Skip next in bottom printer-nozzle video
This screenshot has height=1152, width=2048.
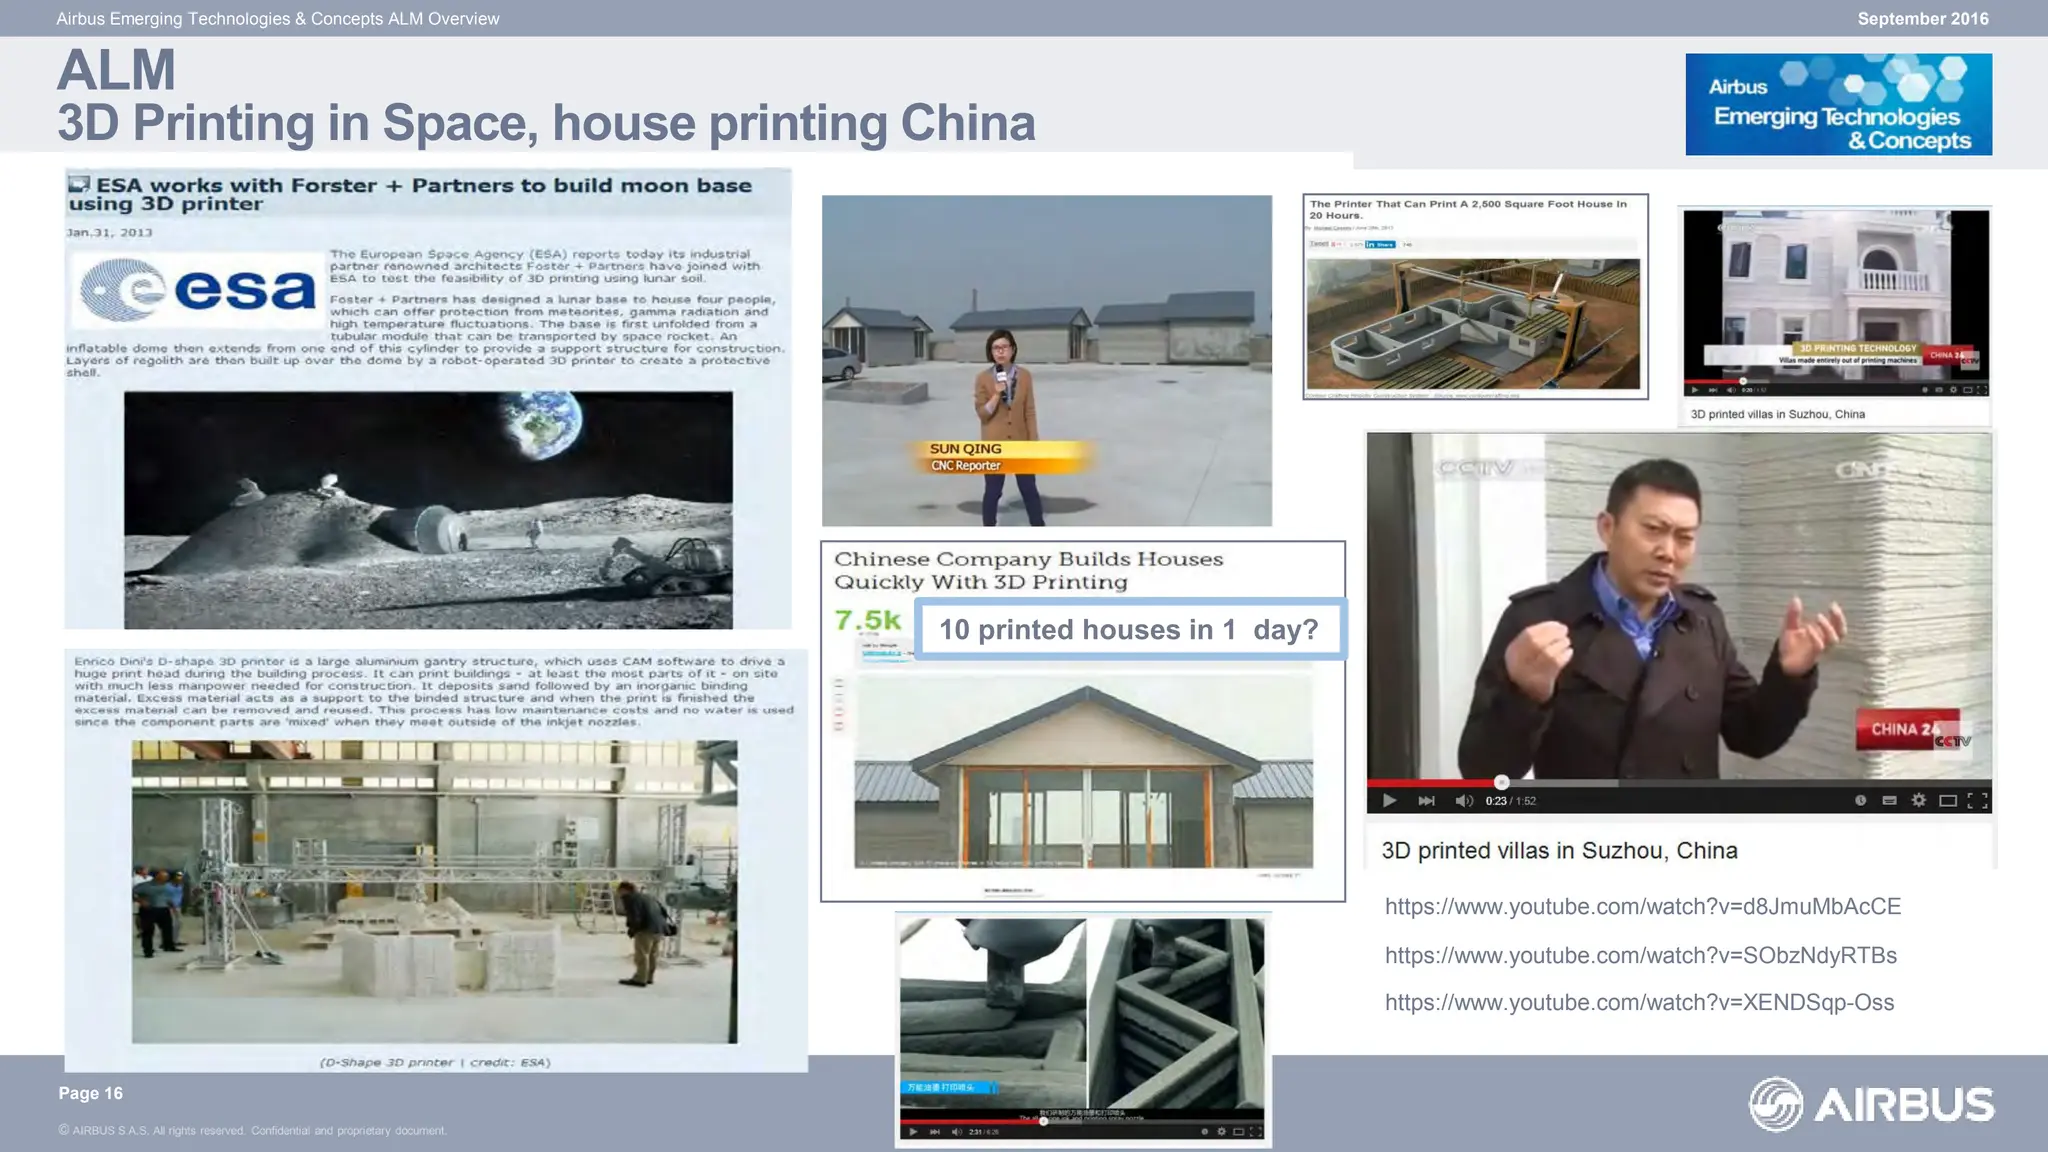click(935, 1132)
